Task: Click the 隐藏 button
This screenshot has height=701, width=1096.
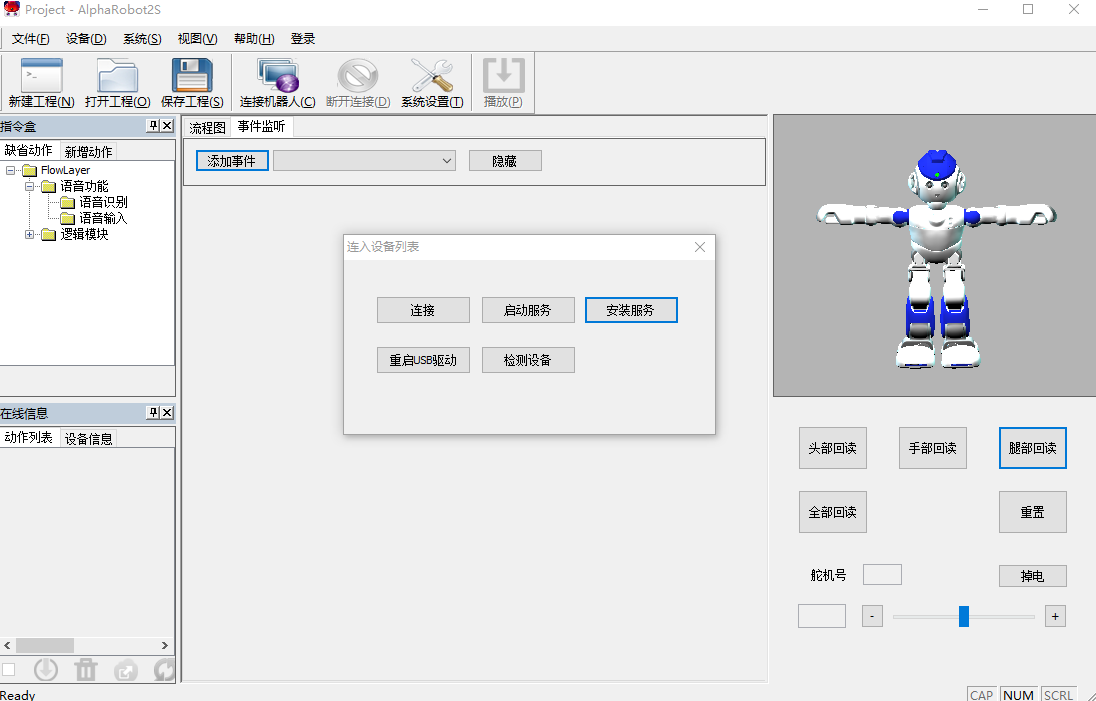Action: pyautogui.click(x=505, y=161)
